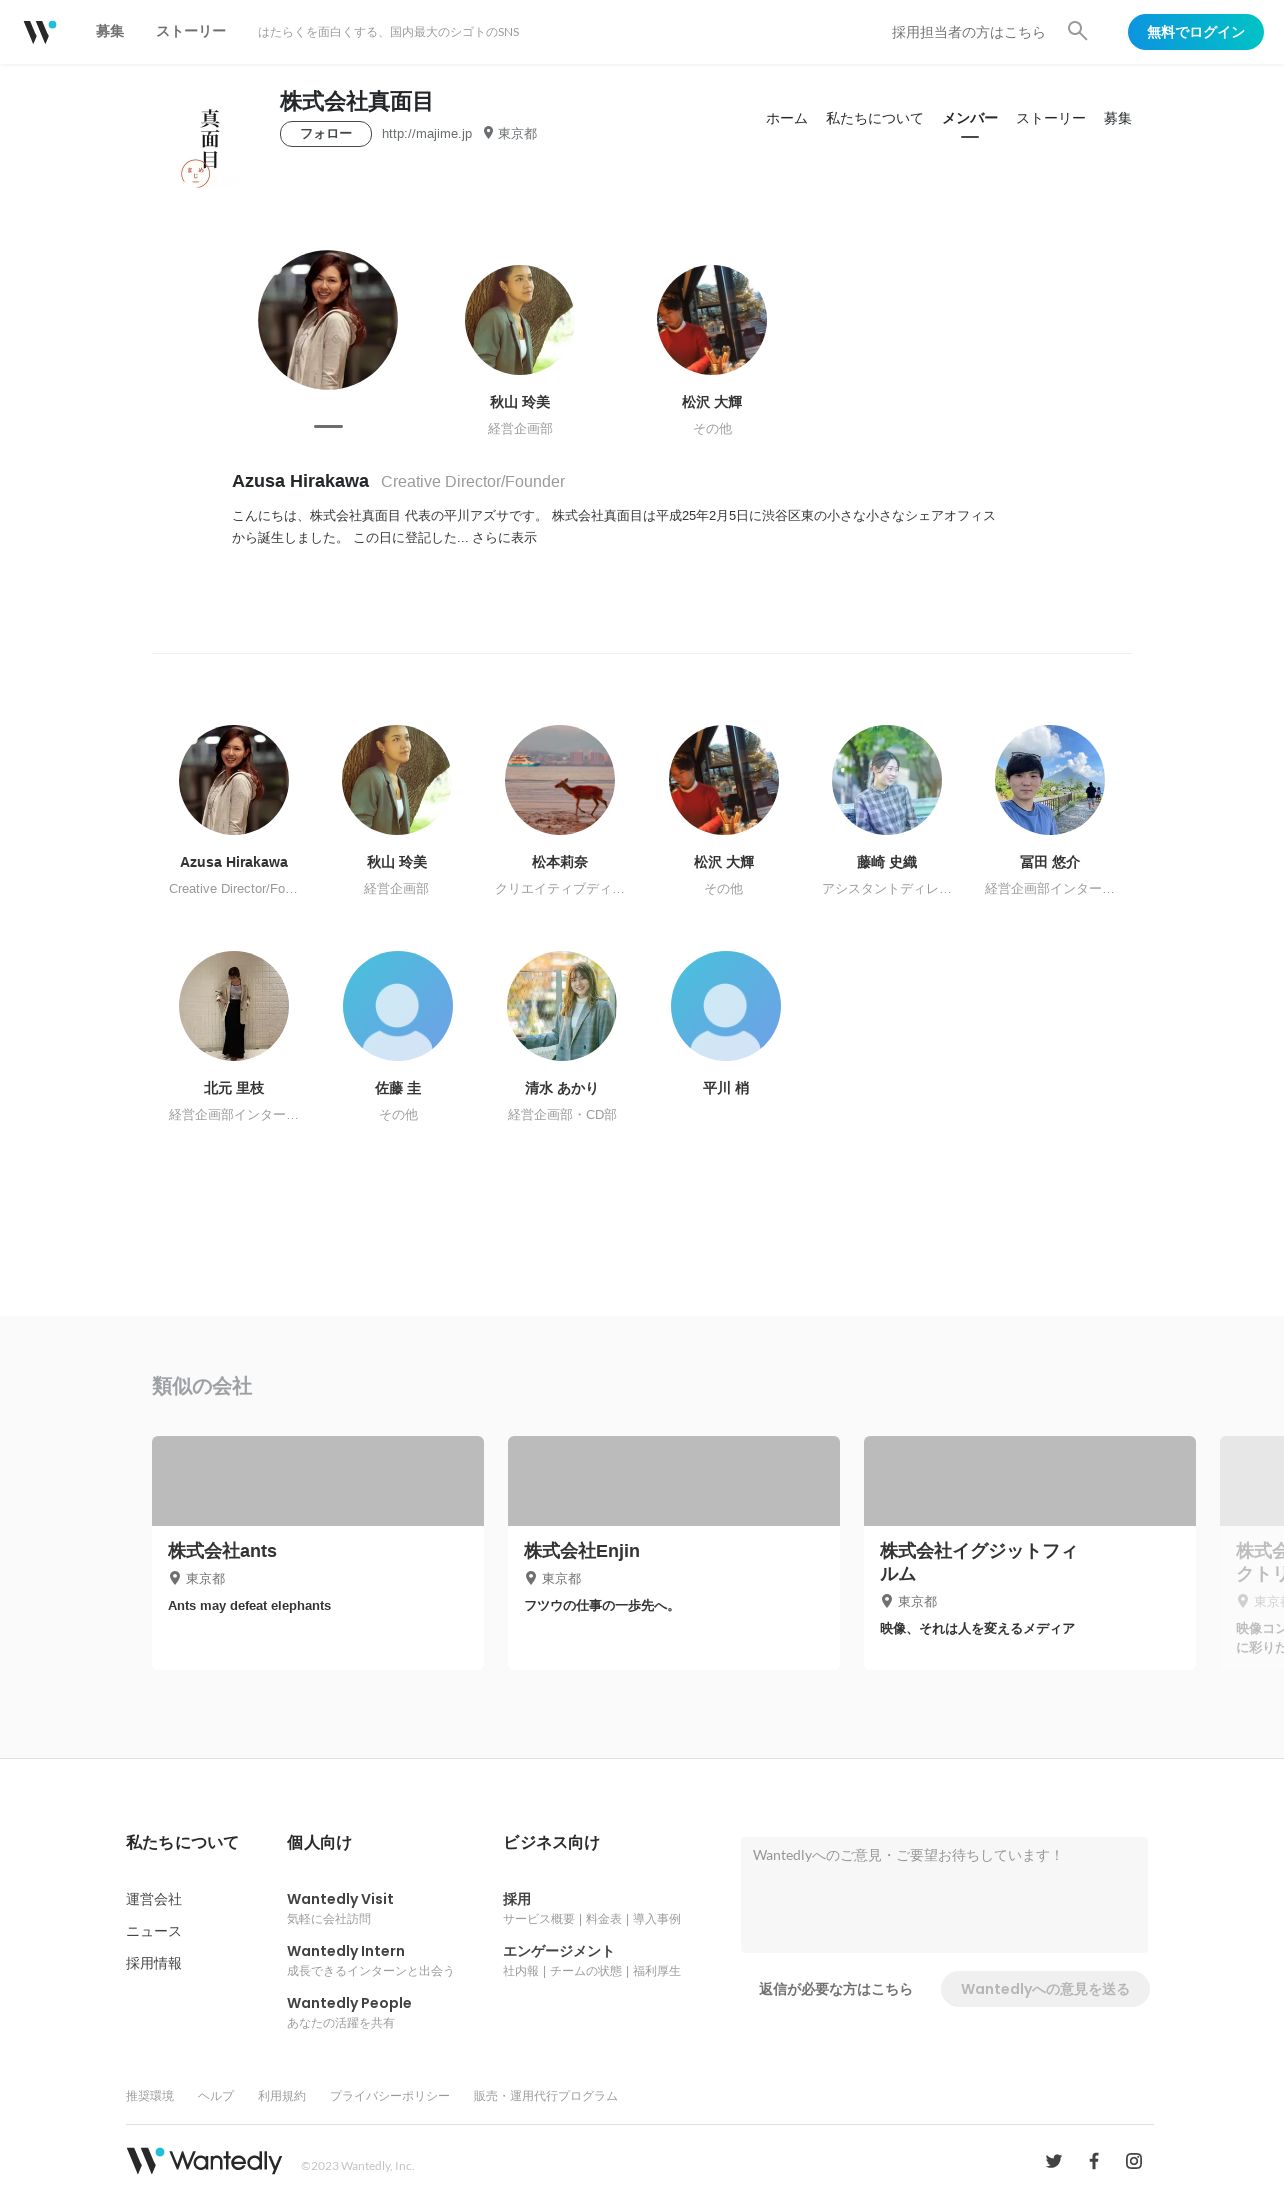Open the Facebook icon in the footer

[x=1094, y=2161]
